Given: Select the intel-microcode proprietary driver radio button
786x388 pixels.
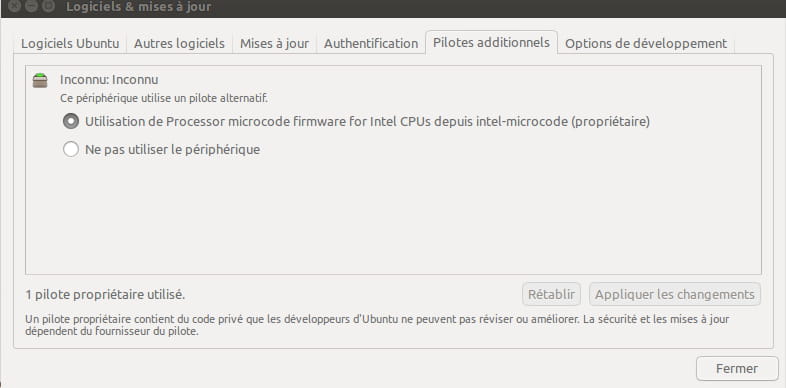Looking at the screenshot, I should tap(71, 121).
